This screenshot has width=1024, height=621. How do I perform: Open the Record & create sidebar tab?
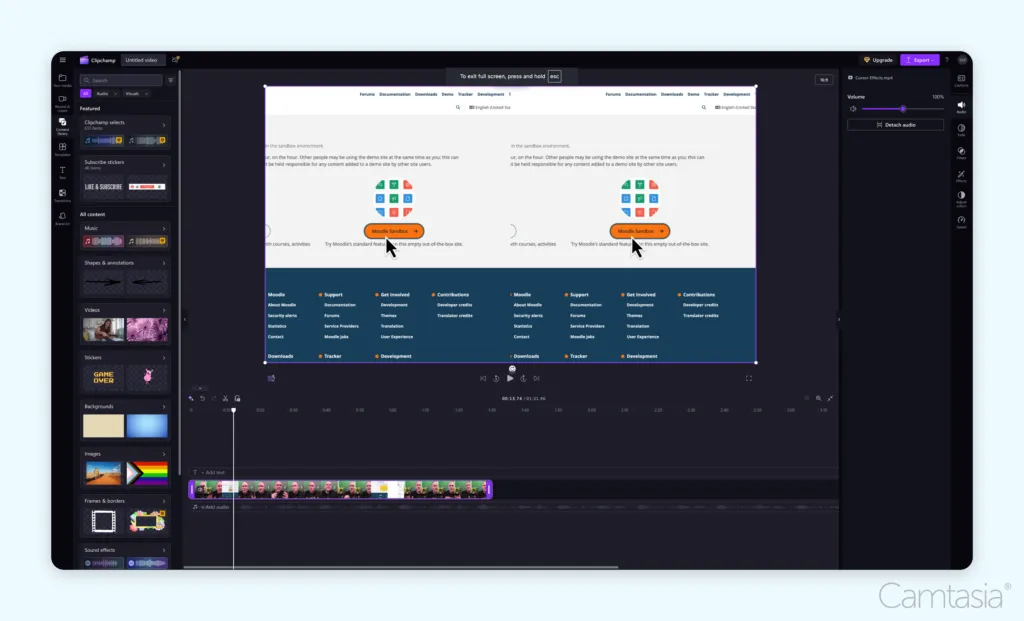click(63, 103)
